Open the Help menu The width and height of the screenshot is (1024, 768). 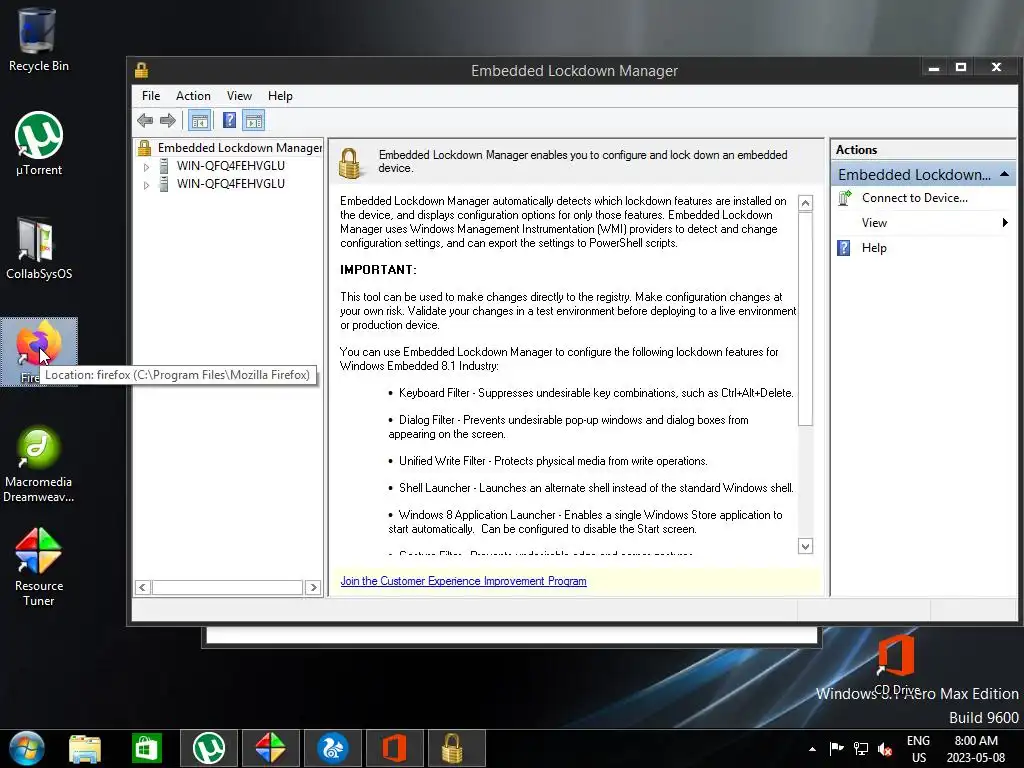pyautogui.click(x=280, y=96)
